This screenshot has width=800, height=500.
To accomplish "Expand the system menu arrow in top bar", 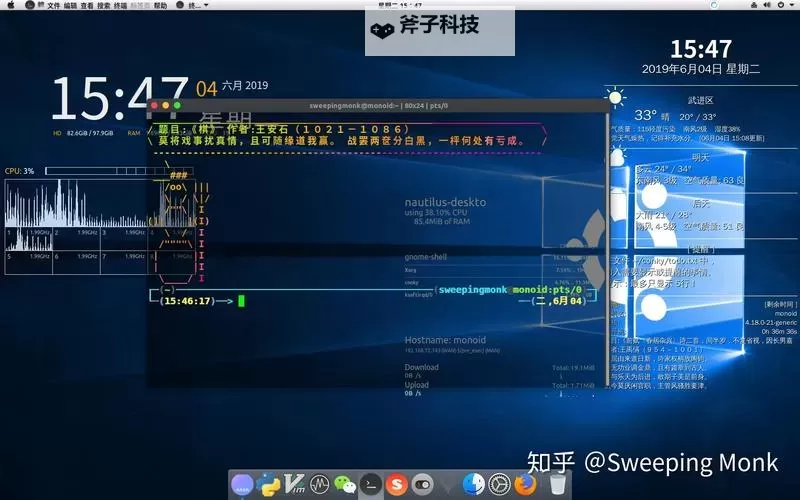I will click(x=792, y=5).
